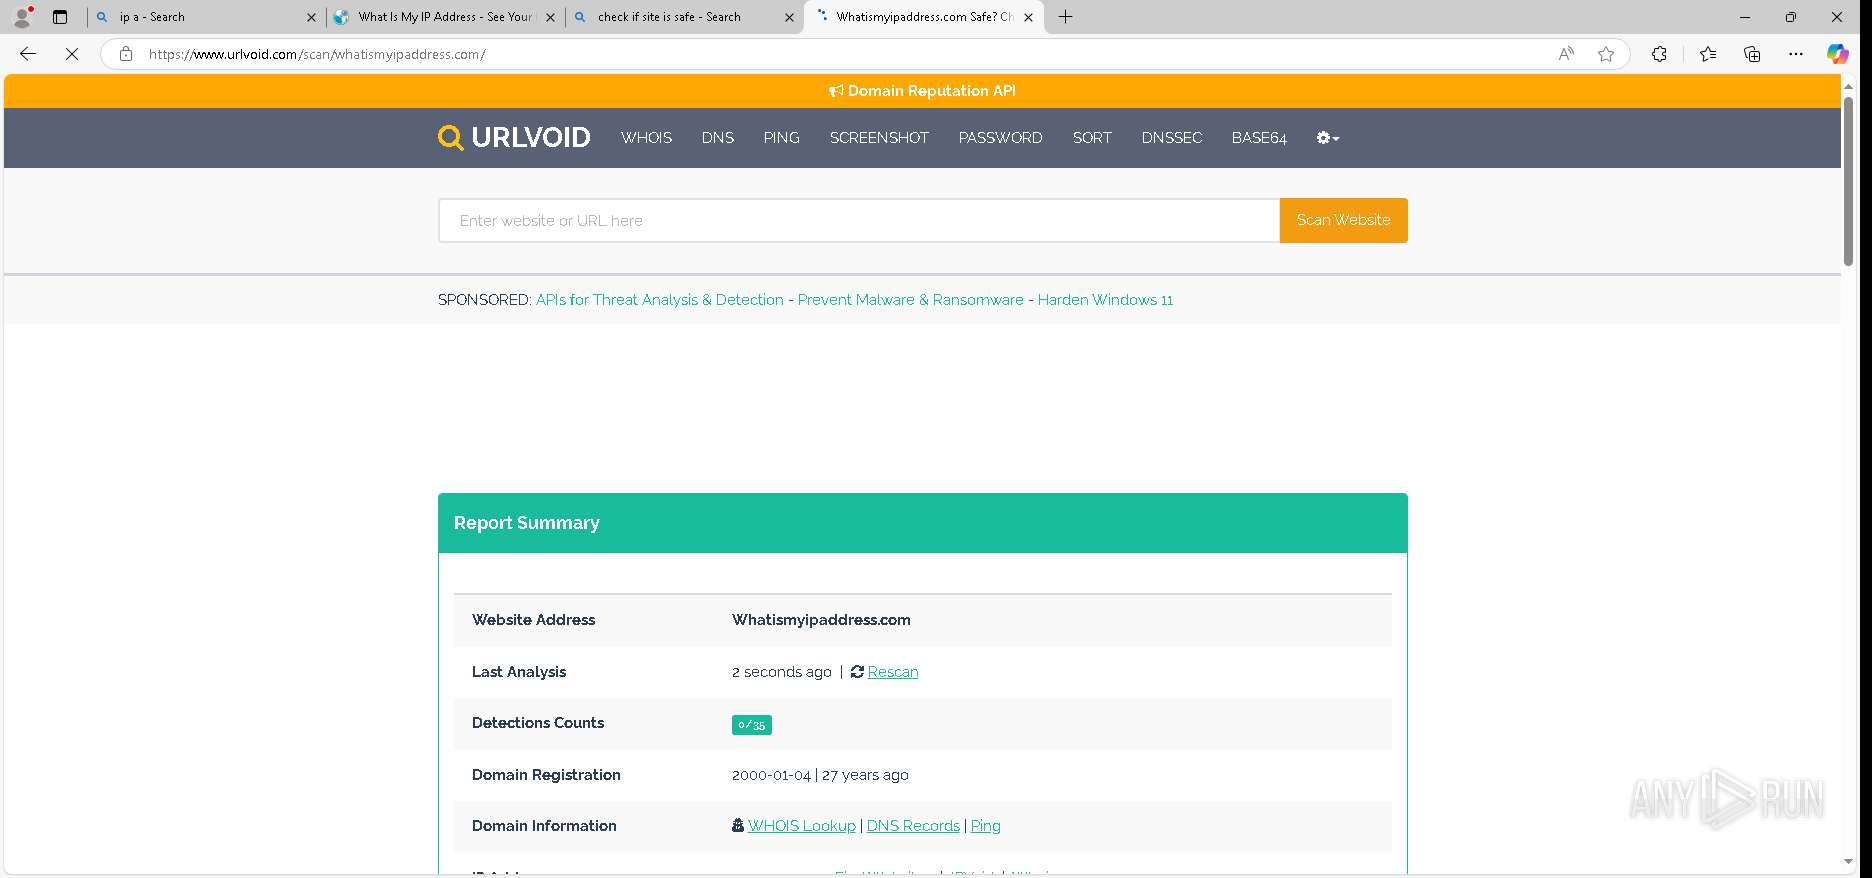The width and height of the screenshot is (1872, 878).
Task: Select the Whatismyipaddress.com website address value
Action: pos(821,620)
